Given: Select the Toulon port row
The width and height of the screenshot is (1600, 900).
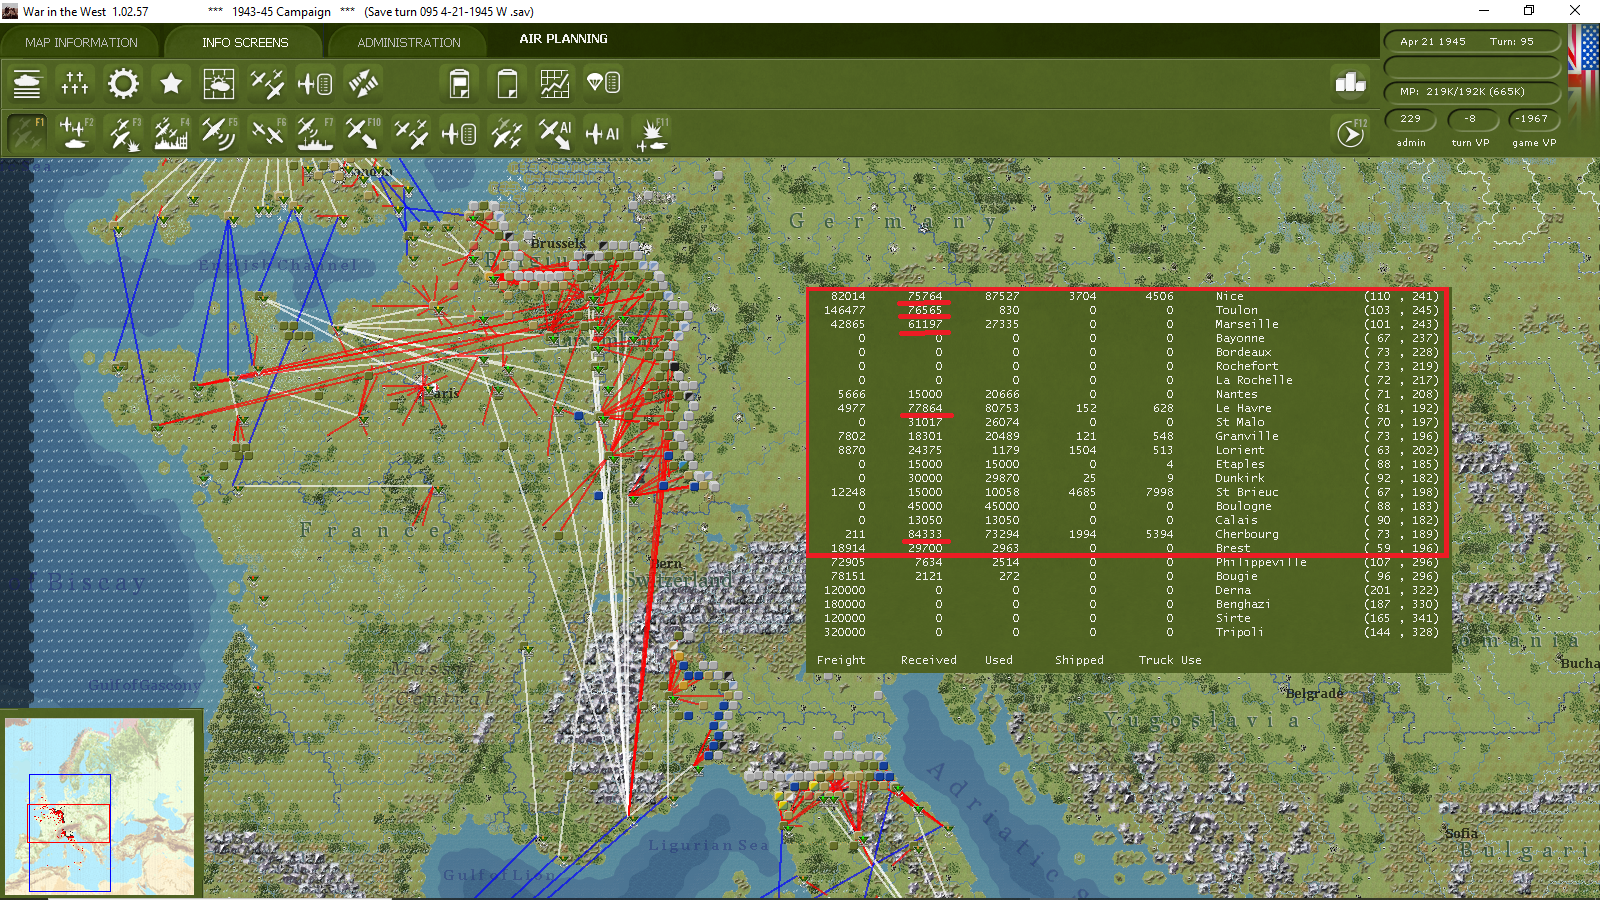Looking at the screenshot, I should pos(1128,310).
